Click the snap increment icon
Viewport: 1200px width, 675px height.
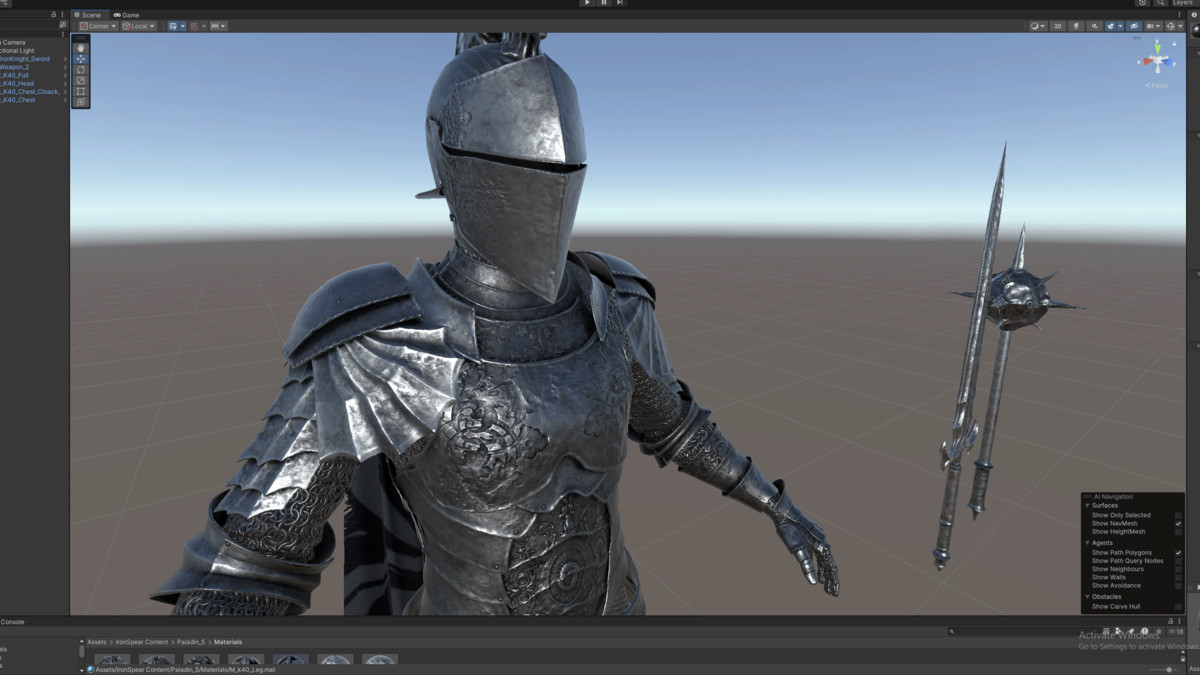[x=218, y=26]
